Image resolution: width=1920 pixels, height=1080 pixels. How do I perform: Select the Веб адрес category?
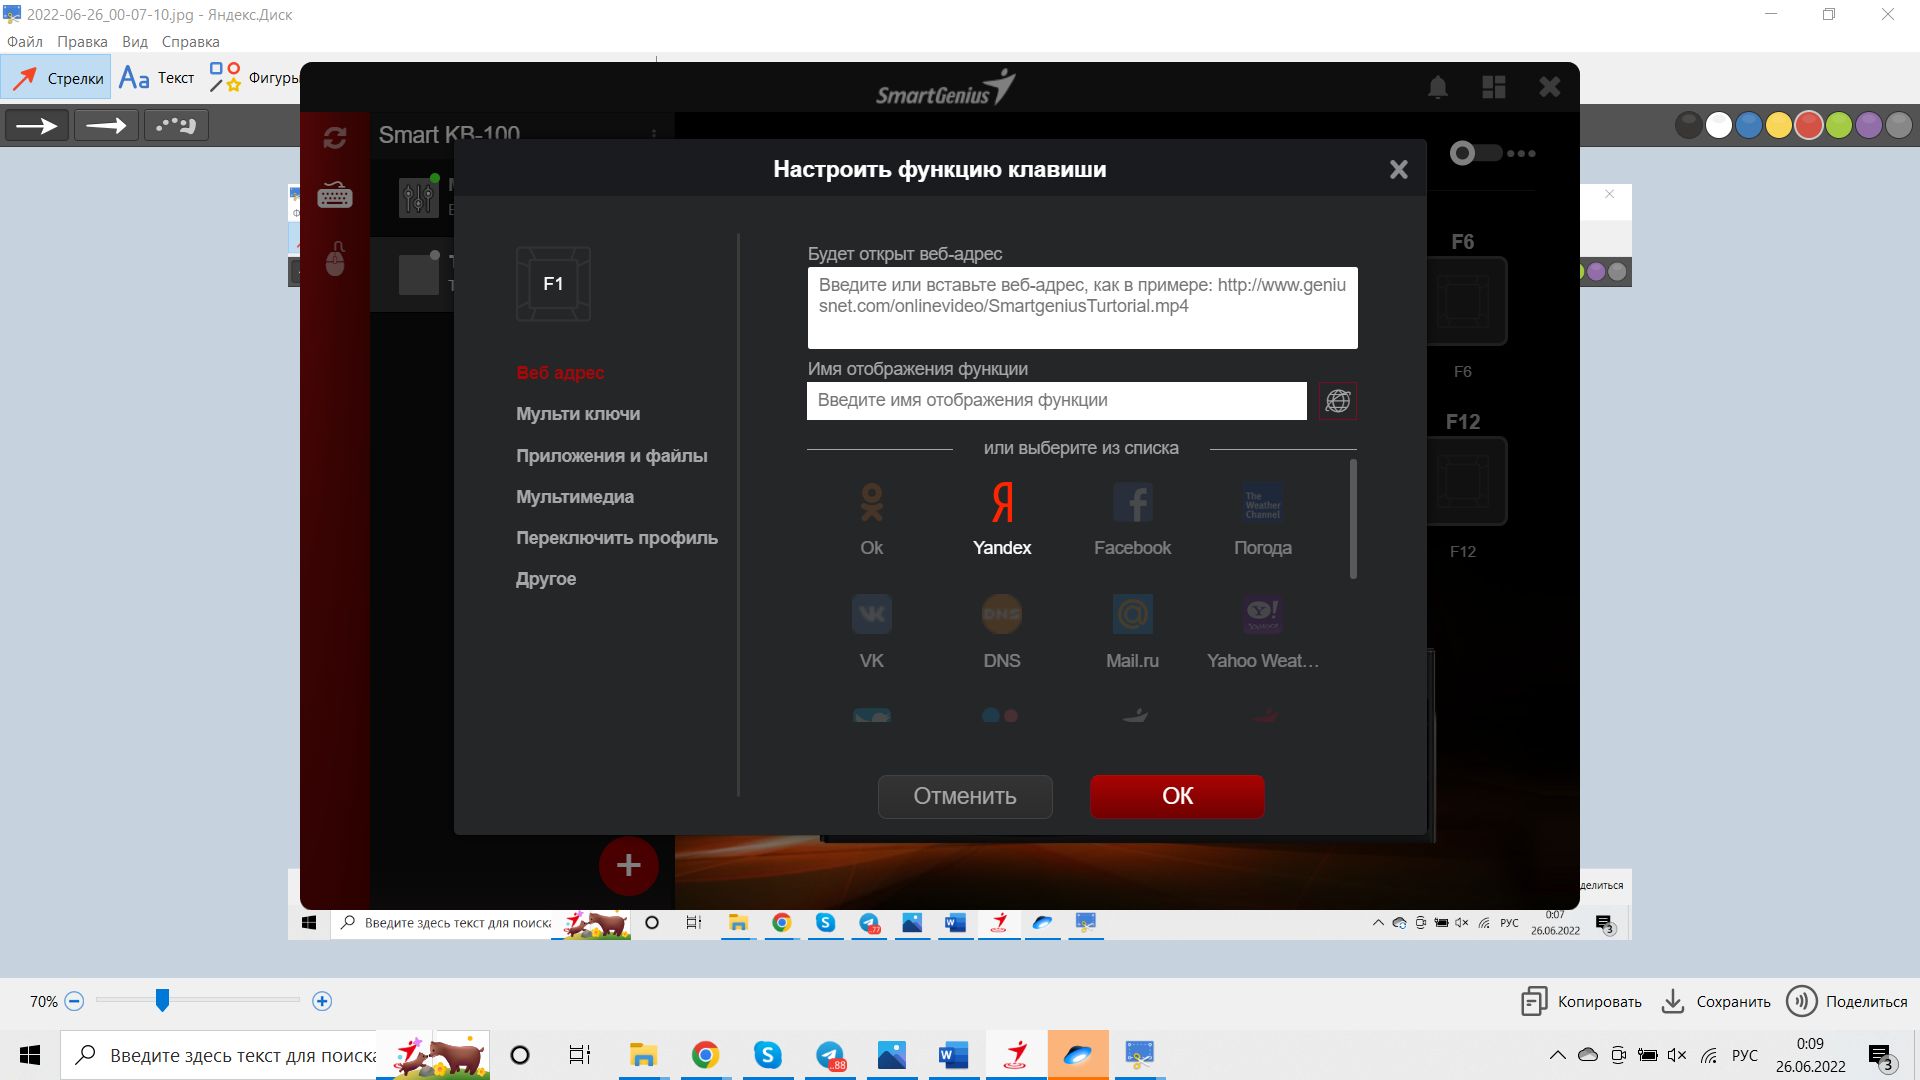pos(560,373)
